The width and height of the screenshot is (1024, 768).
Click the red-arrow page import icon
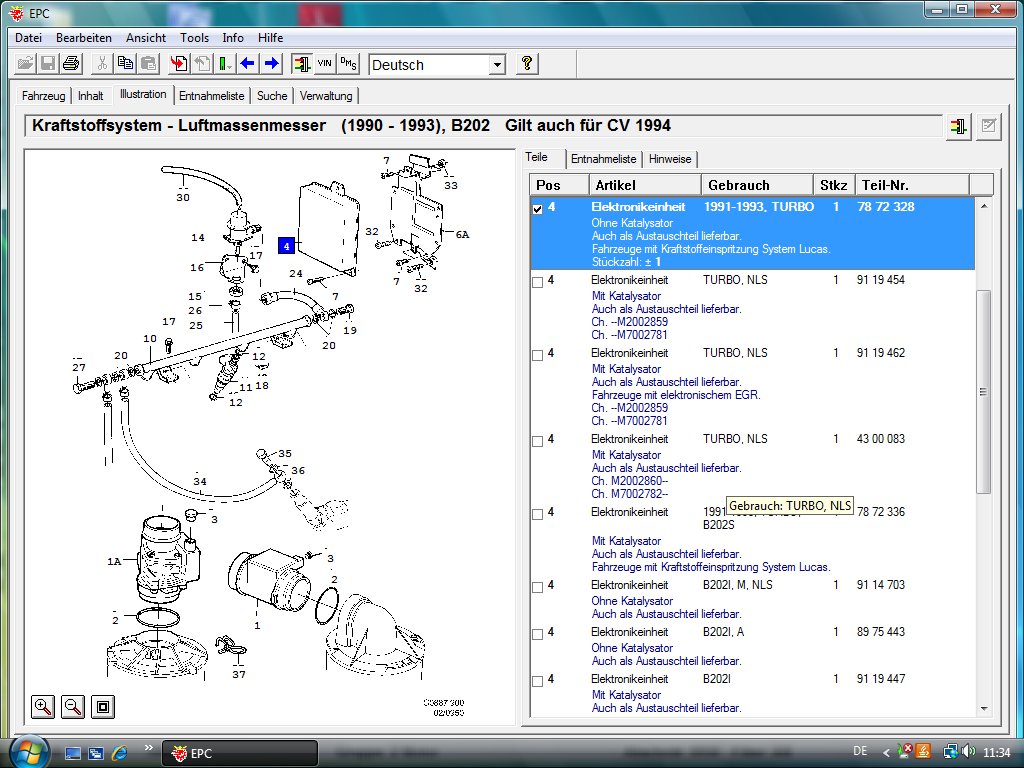pos(179,63)
